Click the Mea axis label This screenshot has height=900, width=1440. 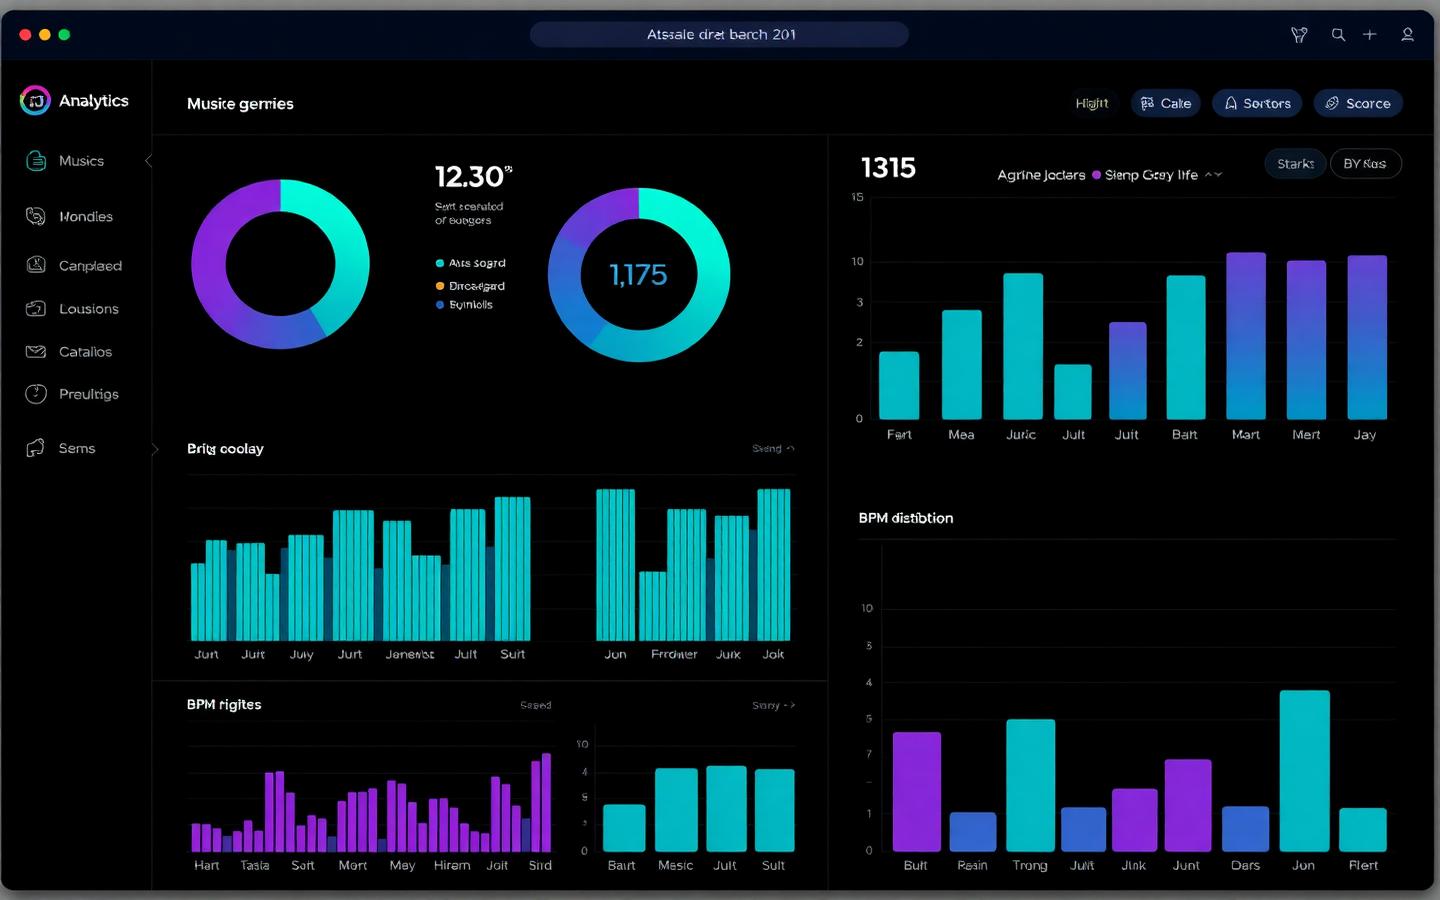tap(961, 435)
